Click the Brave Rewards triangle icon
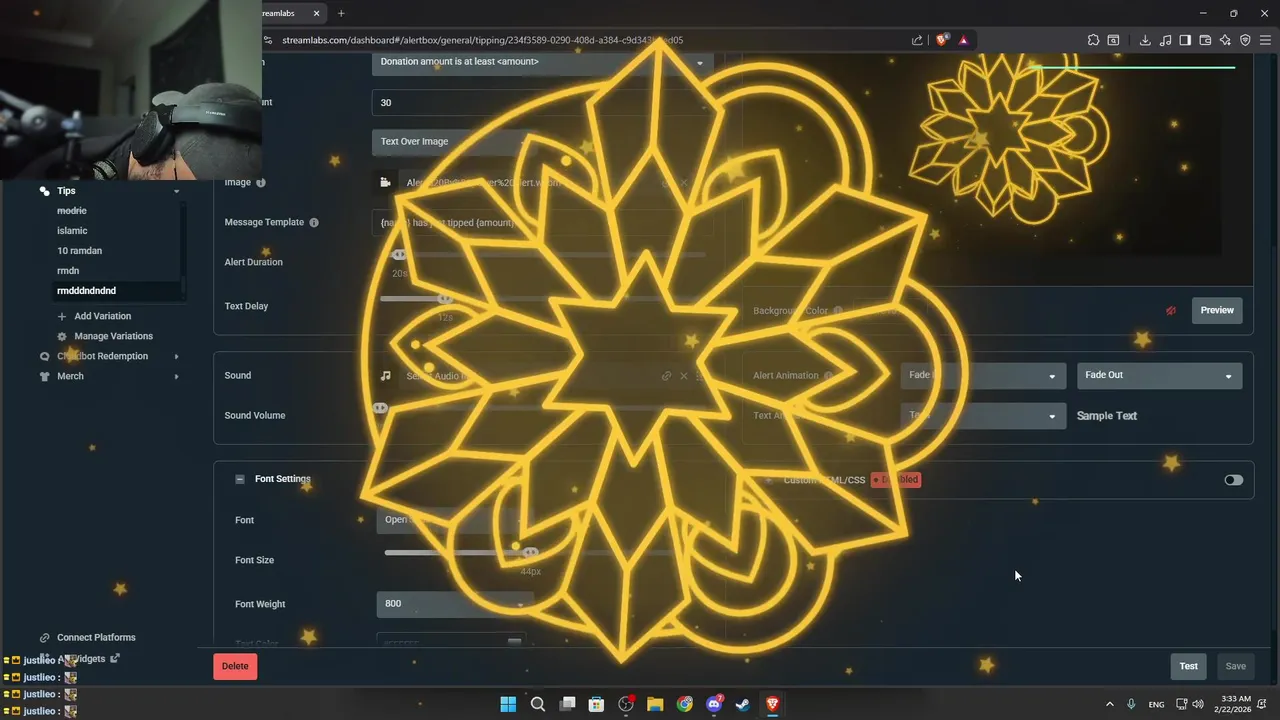Screen dimensions: 1280x720 [963, 40]
